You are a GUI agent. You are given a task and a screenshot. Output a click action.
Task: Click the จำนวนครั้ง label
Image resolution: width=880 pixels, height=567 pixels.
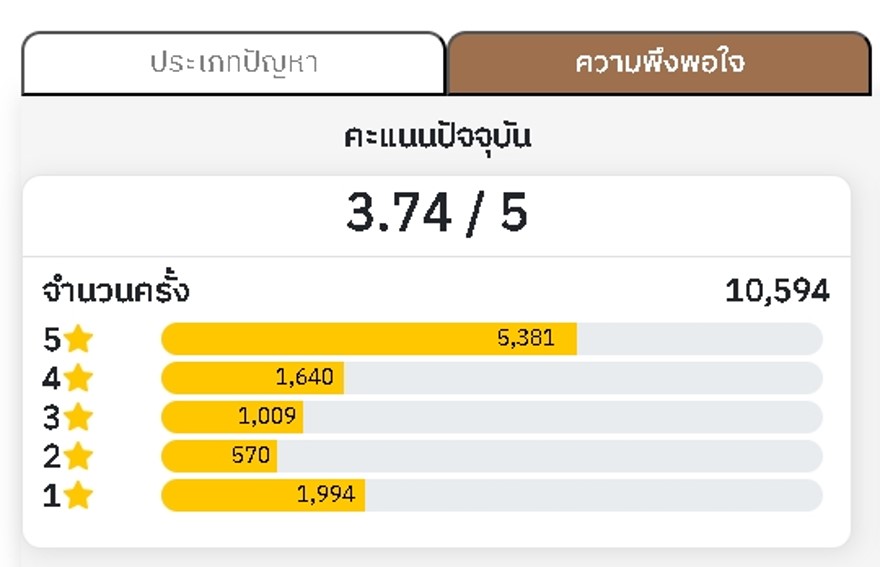(x=116, y=290)
